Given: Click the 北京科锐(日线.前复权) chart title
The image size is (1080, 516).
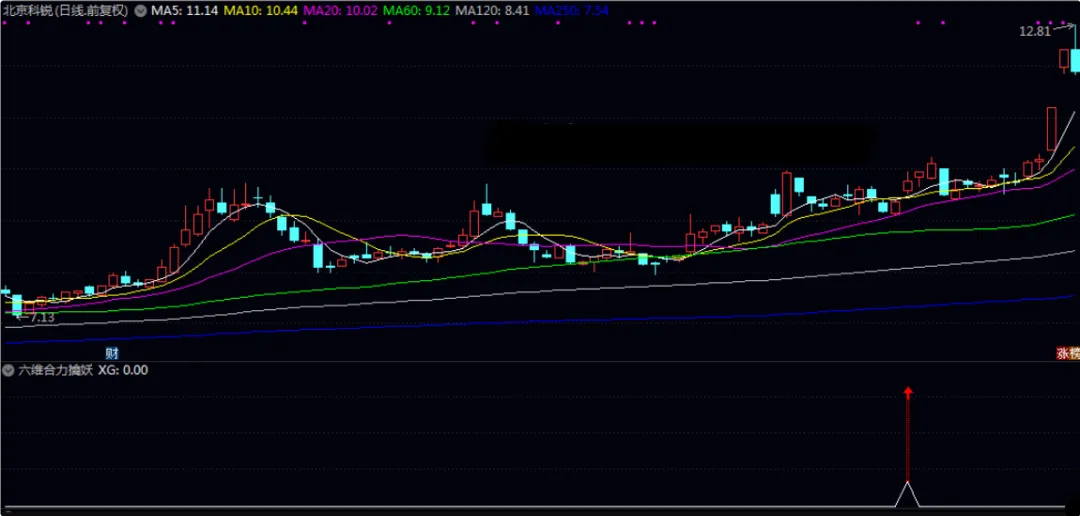Looking at the screenshot, I should point(67,11).
